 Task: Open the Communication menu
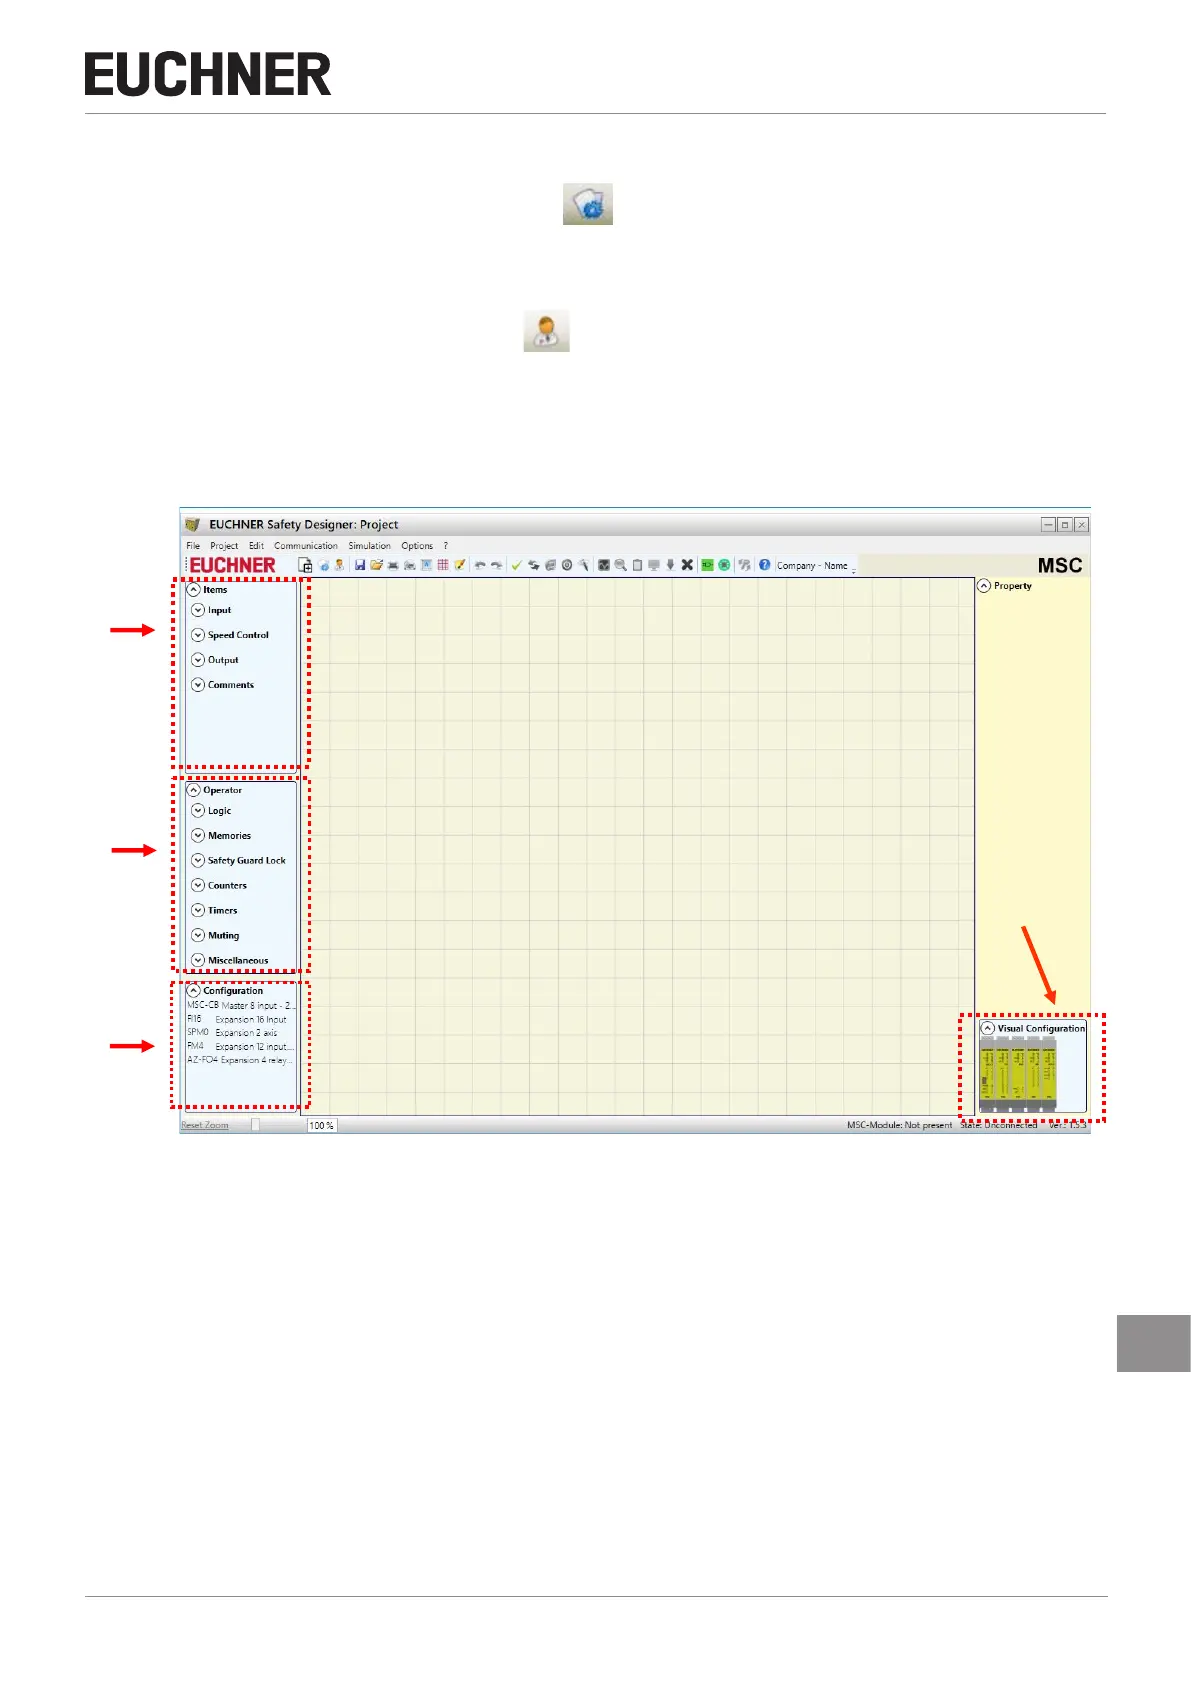pyautogui.click(x=306, y=546)
